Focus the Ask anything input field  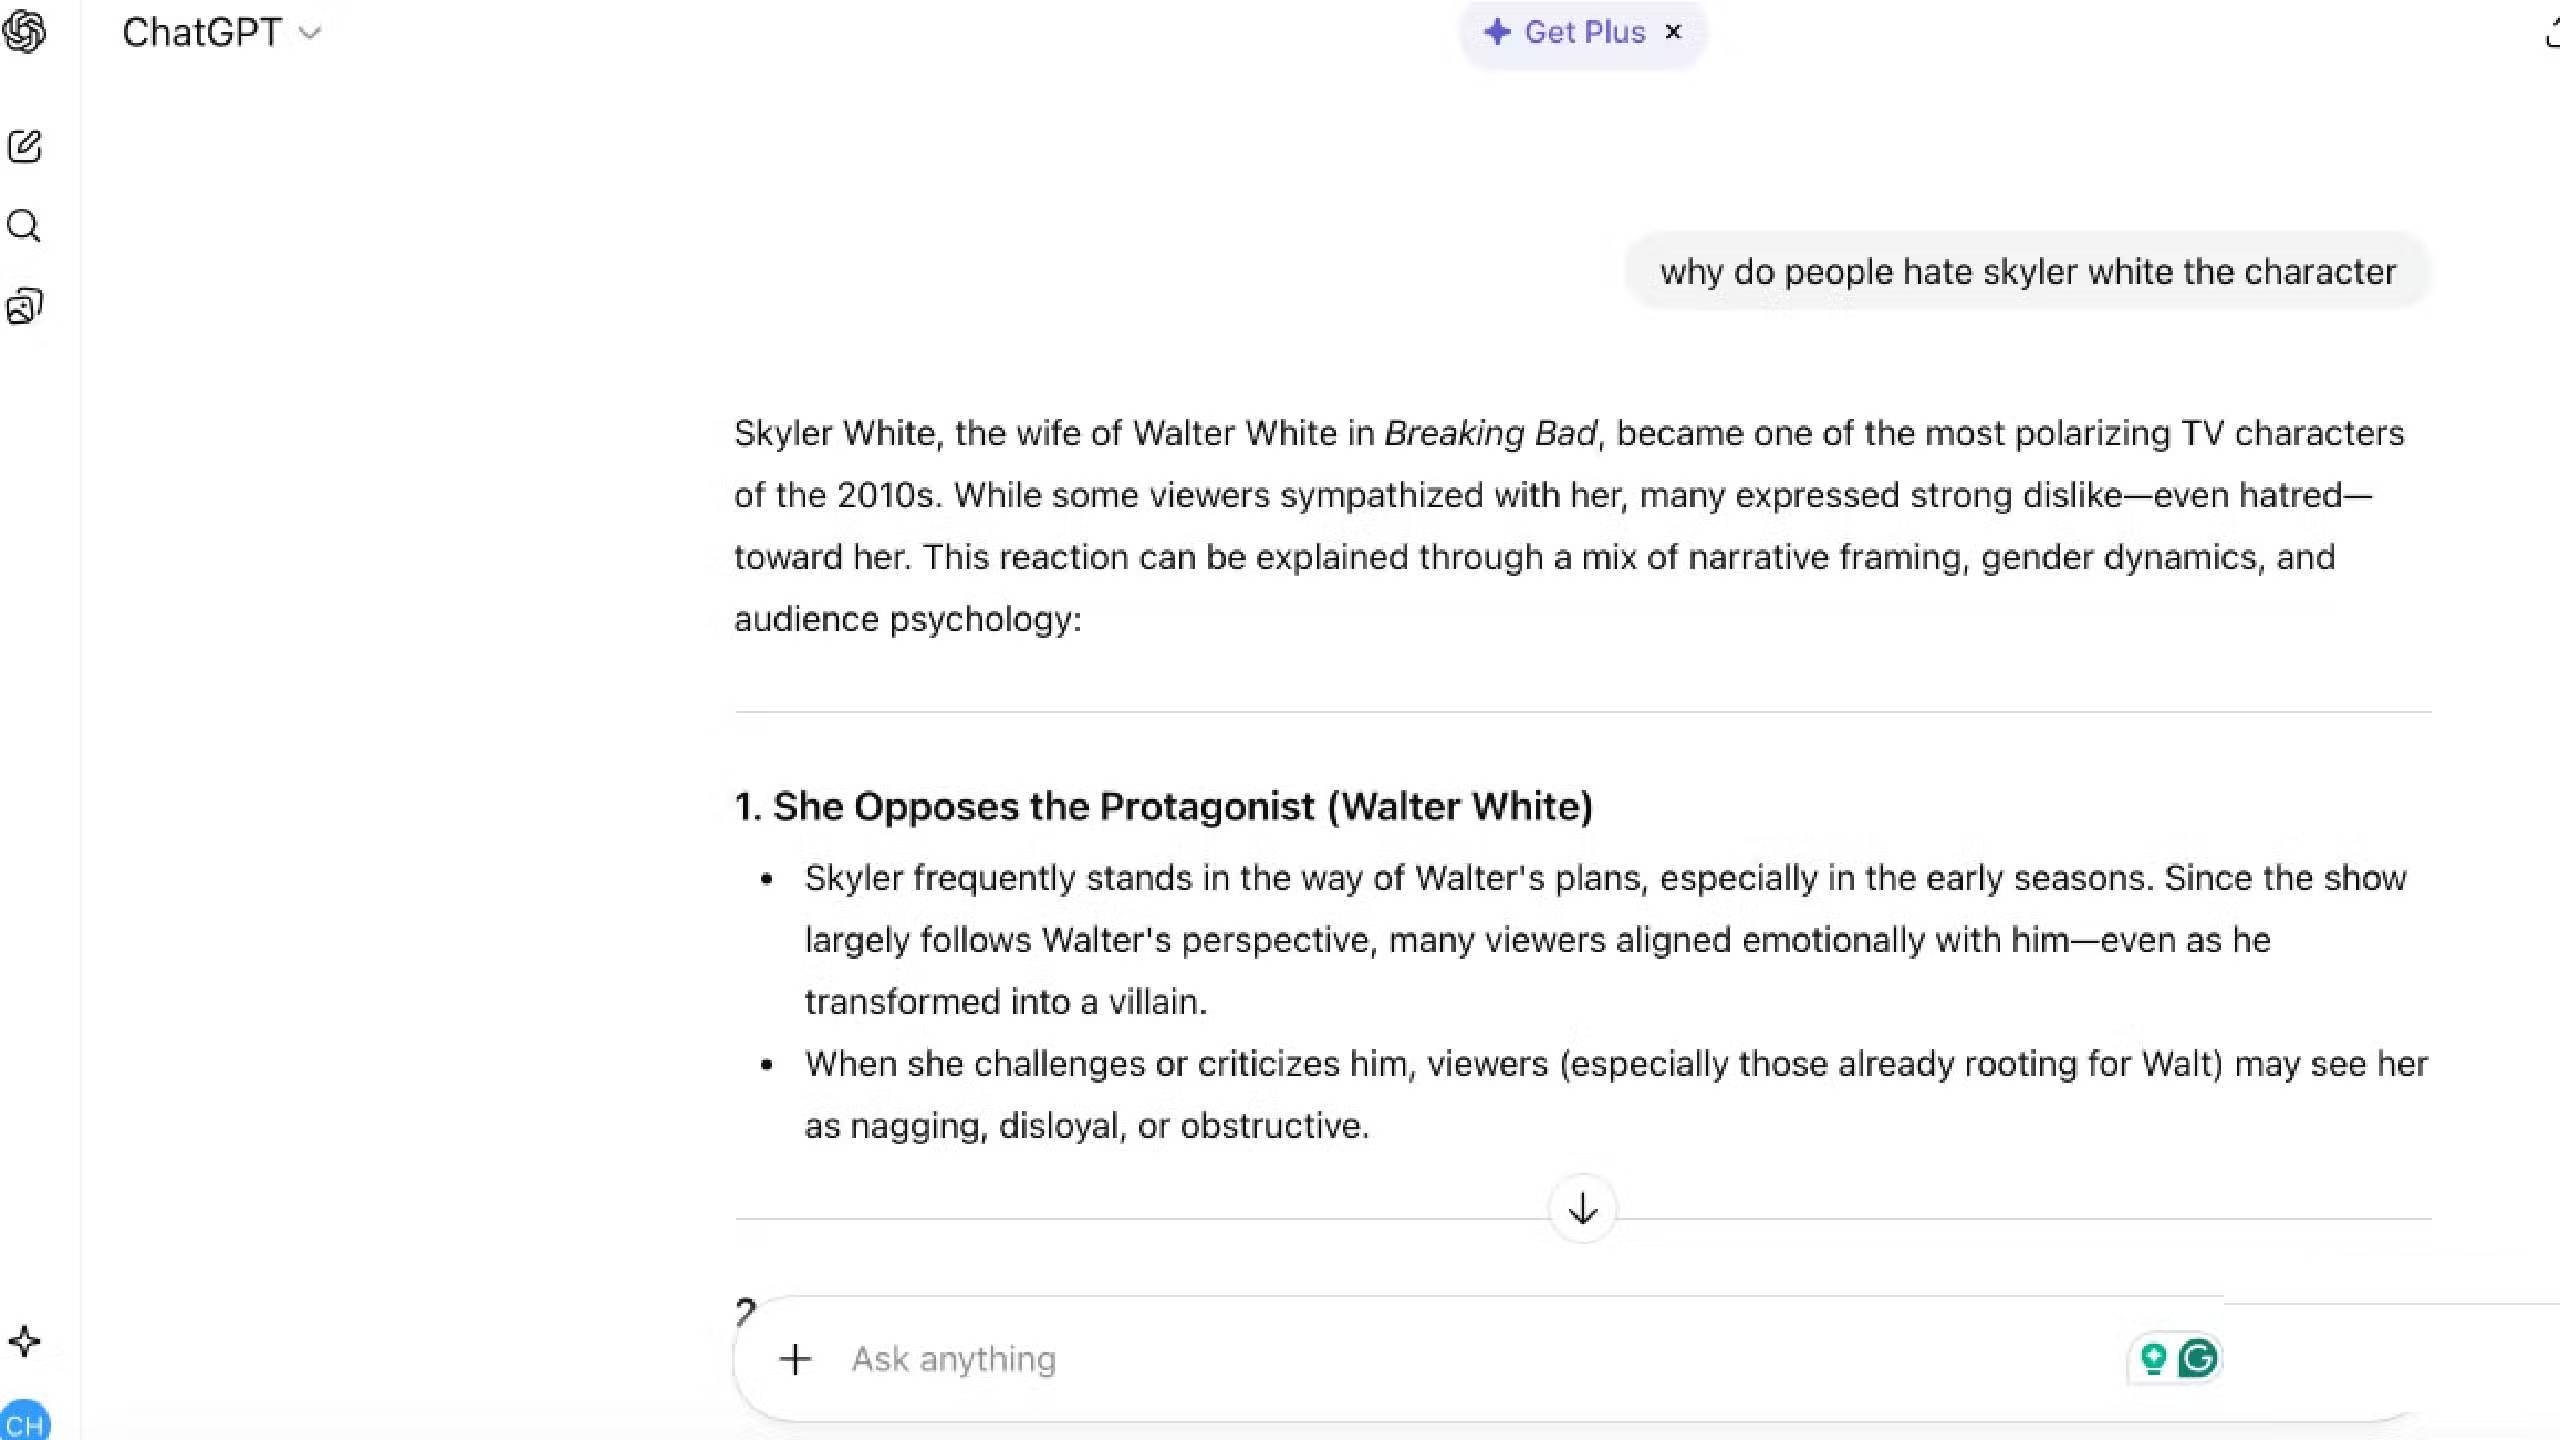(x=1400, y=1359)
